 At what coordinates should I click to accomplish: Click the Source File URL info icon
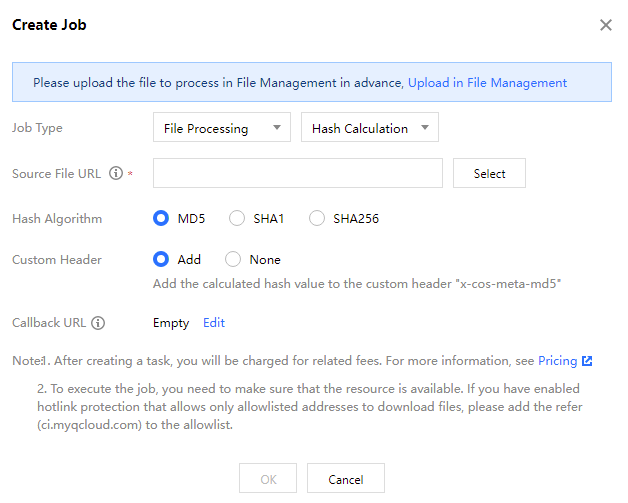pos(116,174)
